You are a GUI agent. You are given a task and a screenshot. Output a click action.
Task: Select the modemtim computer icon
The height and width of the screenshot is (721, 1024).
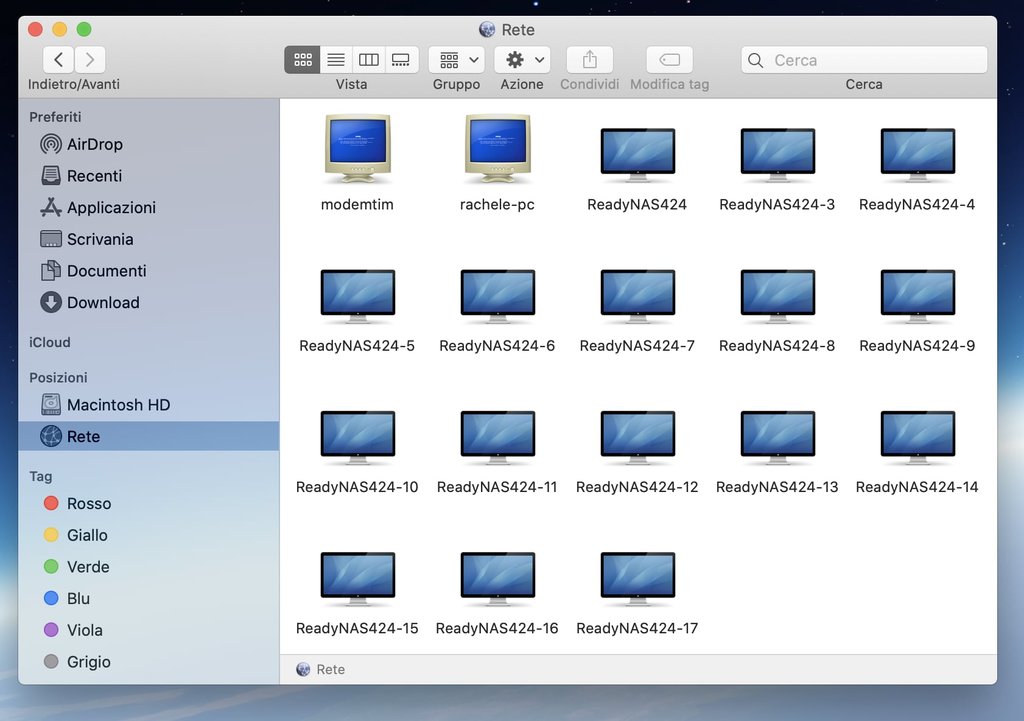click(x=357, y=150)
